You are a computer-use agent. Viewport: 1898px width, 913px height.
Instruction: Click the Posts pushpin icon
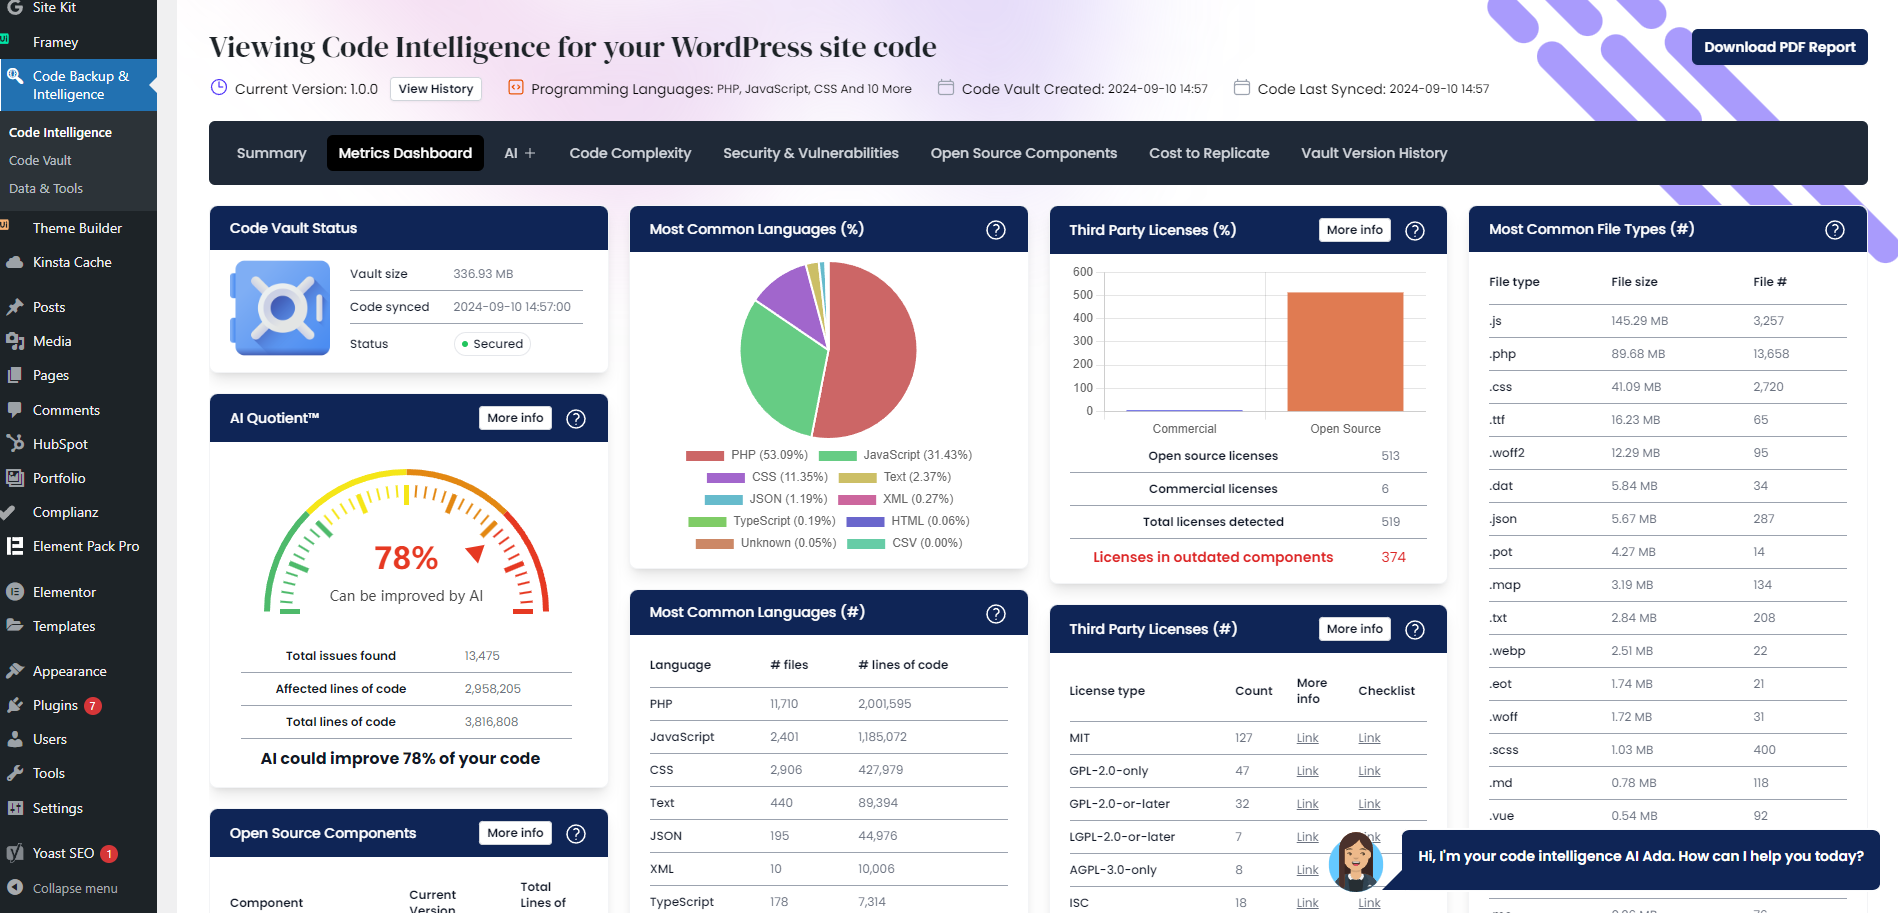[x=14, y=307]
